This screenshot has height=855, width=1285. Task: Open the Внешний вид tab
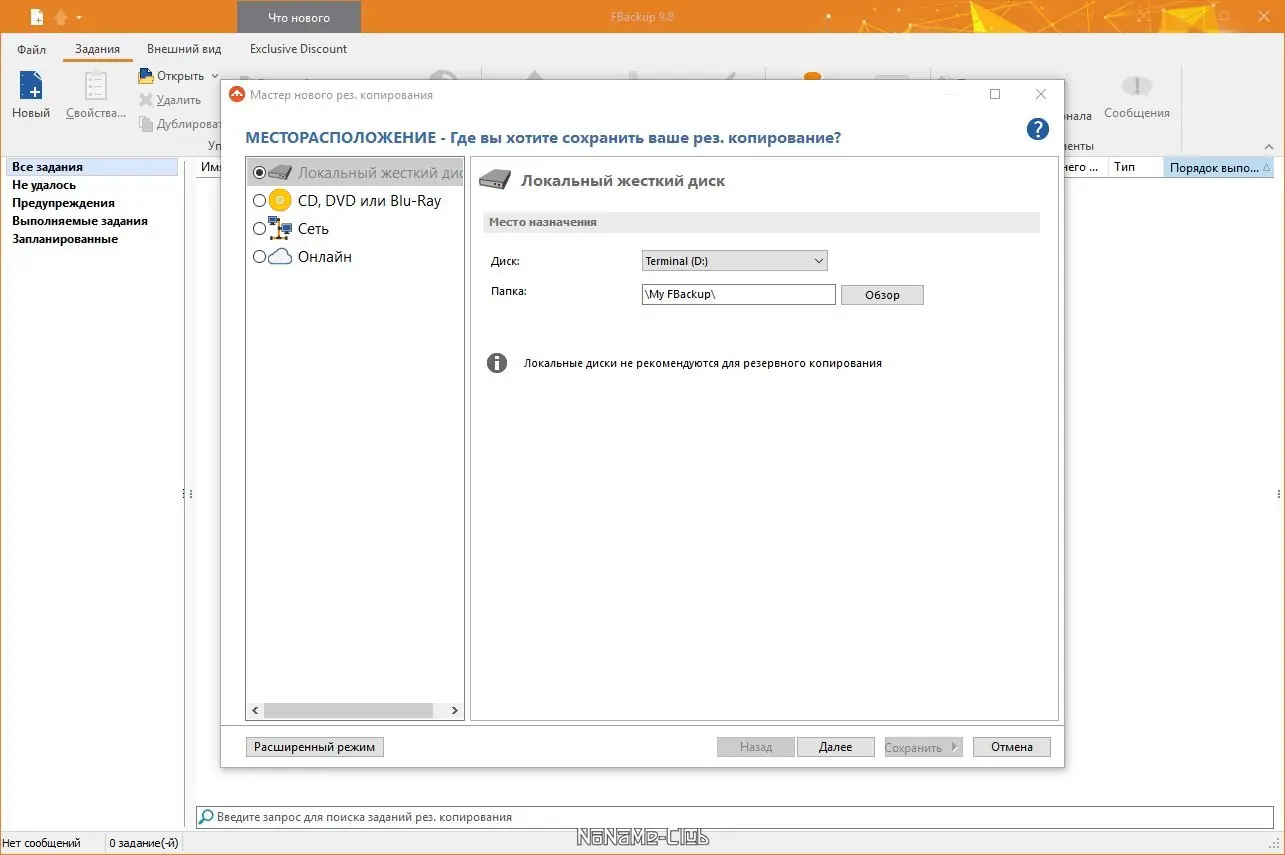pyautogui.click(x=184, y=49)
